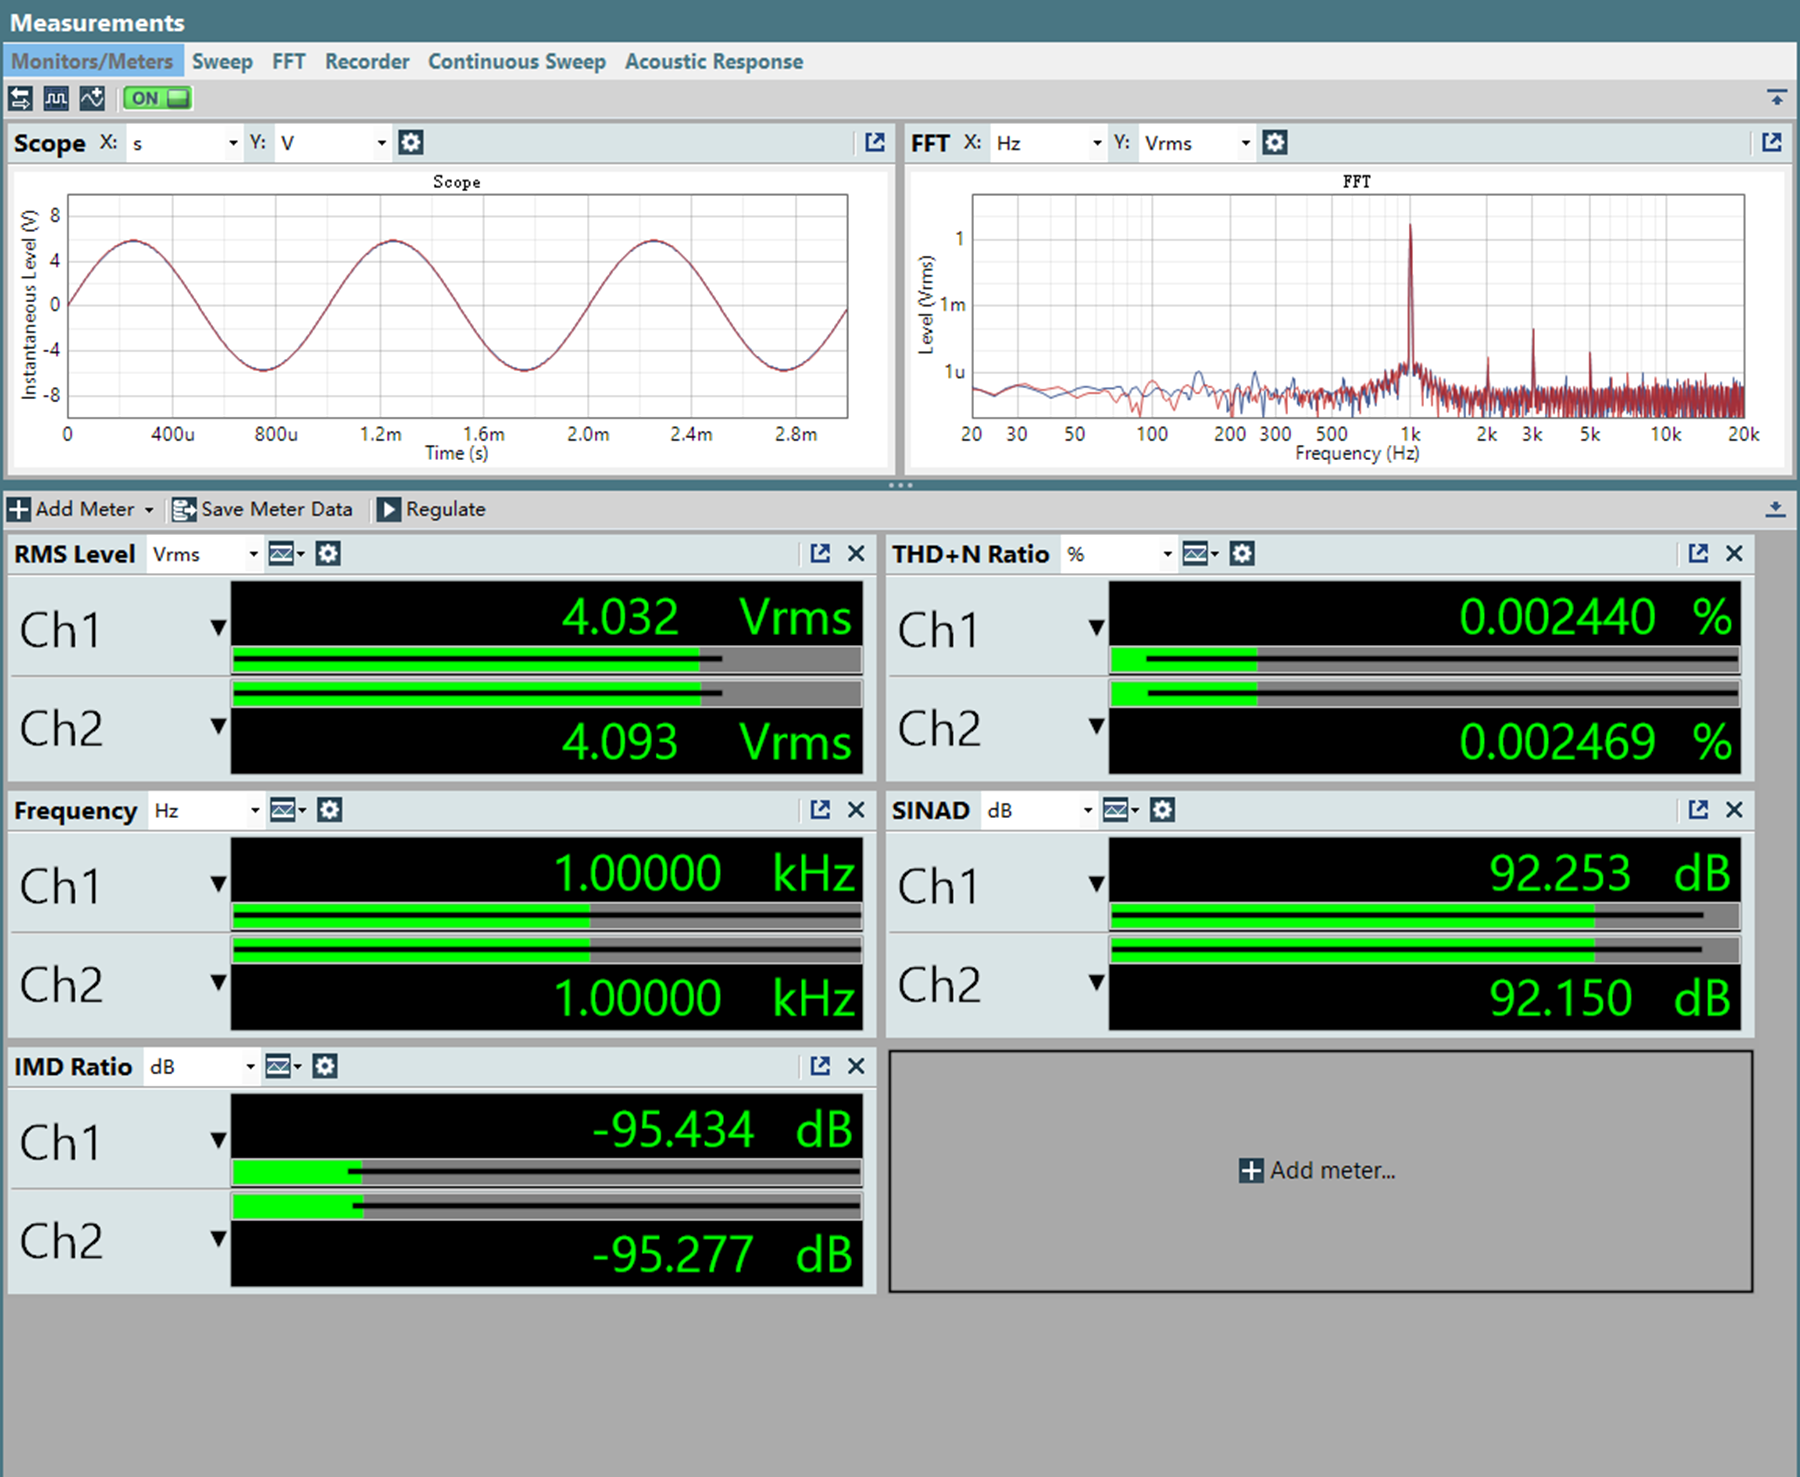This screenshot has height=1477, width=1800.
Task: Click the THD+N Ratio graph display icon
Action: (x=1197, y=554)
